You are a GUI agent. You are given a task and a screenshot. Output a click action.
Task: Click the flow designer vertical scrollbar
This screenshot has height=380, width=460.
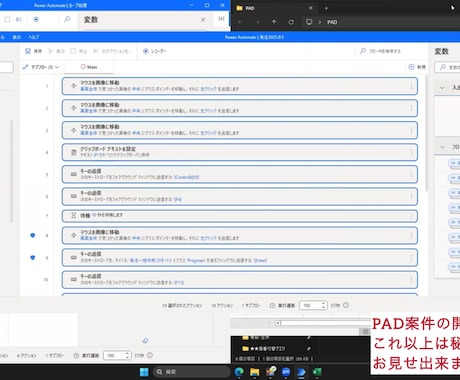point(427,133)
